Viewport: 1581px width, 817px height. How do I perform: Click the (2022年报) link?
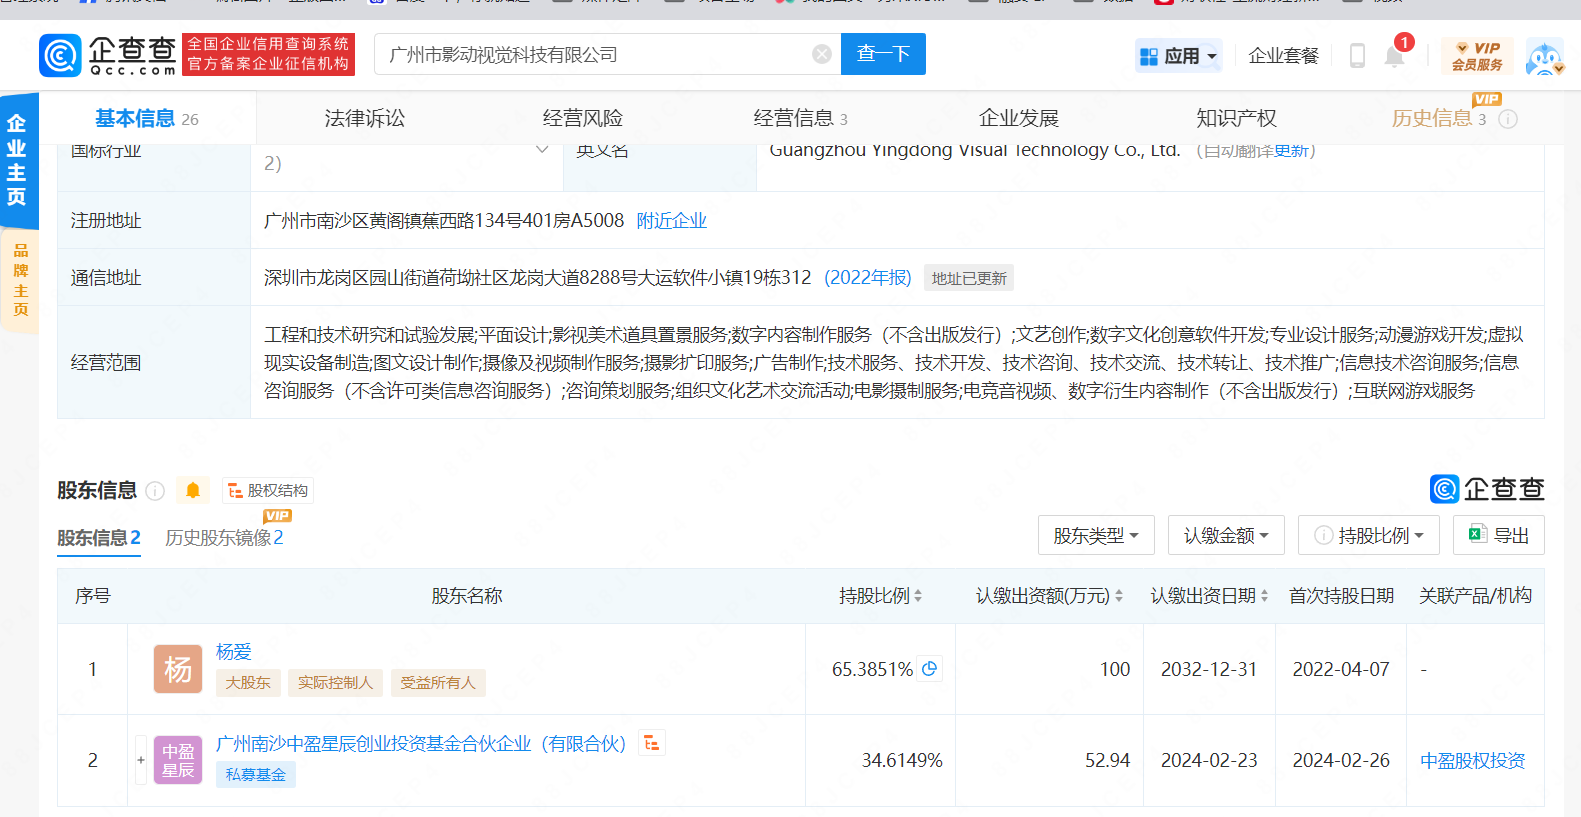868,277
